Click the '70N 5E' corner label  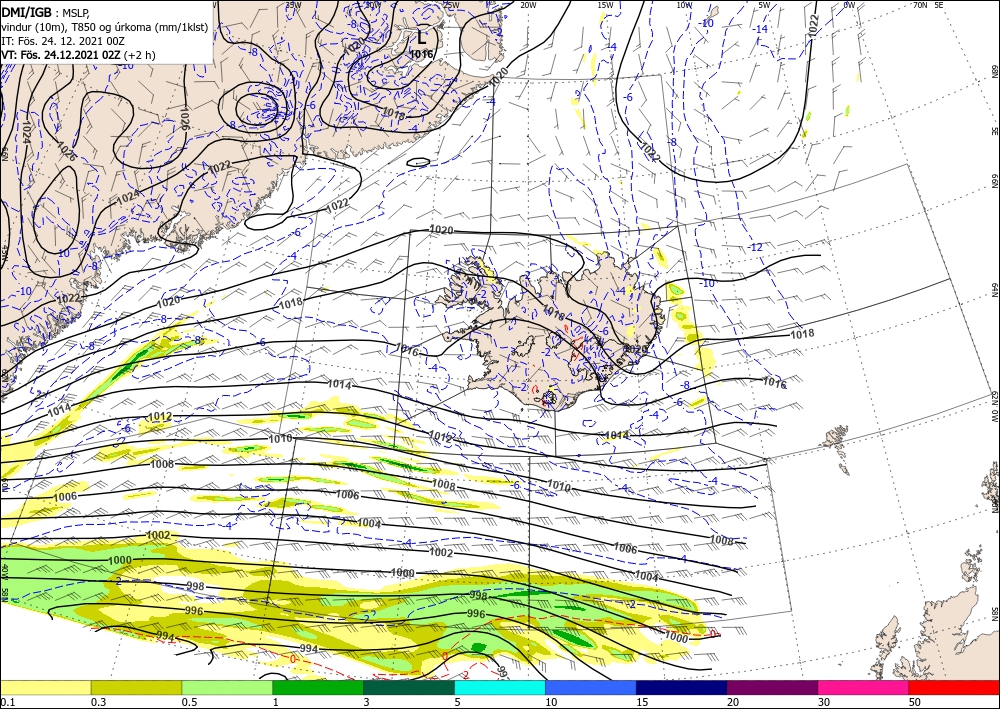(928, 5)
